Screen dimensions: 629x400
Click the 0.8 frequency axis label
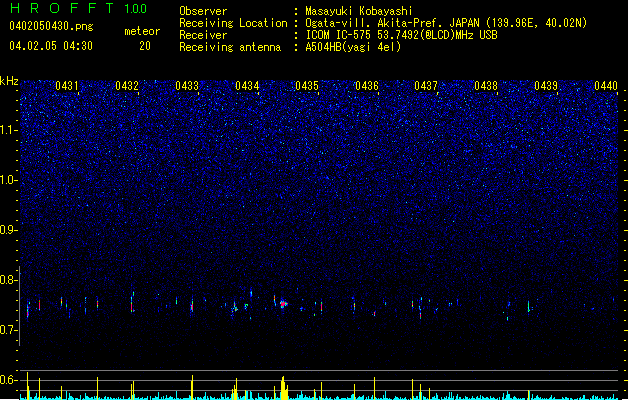(x=8, y=280)
